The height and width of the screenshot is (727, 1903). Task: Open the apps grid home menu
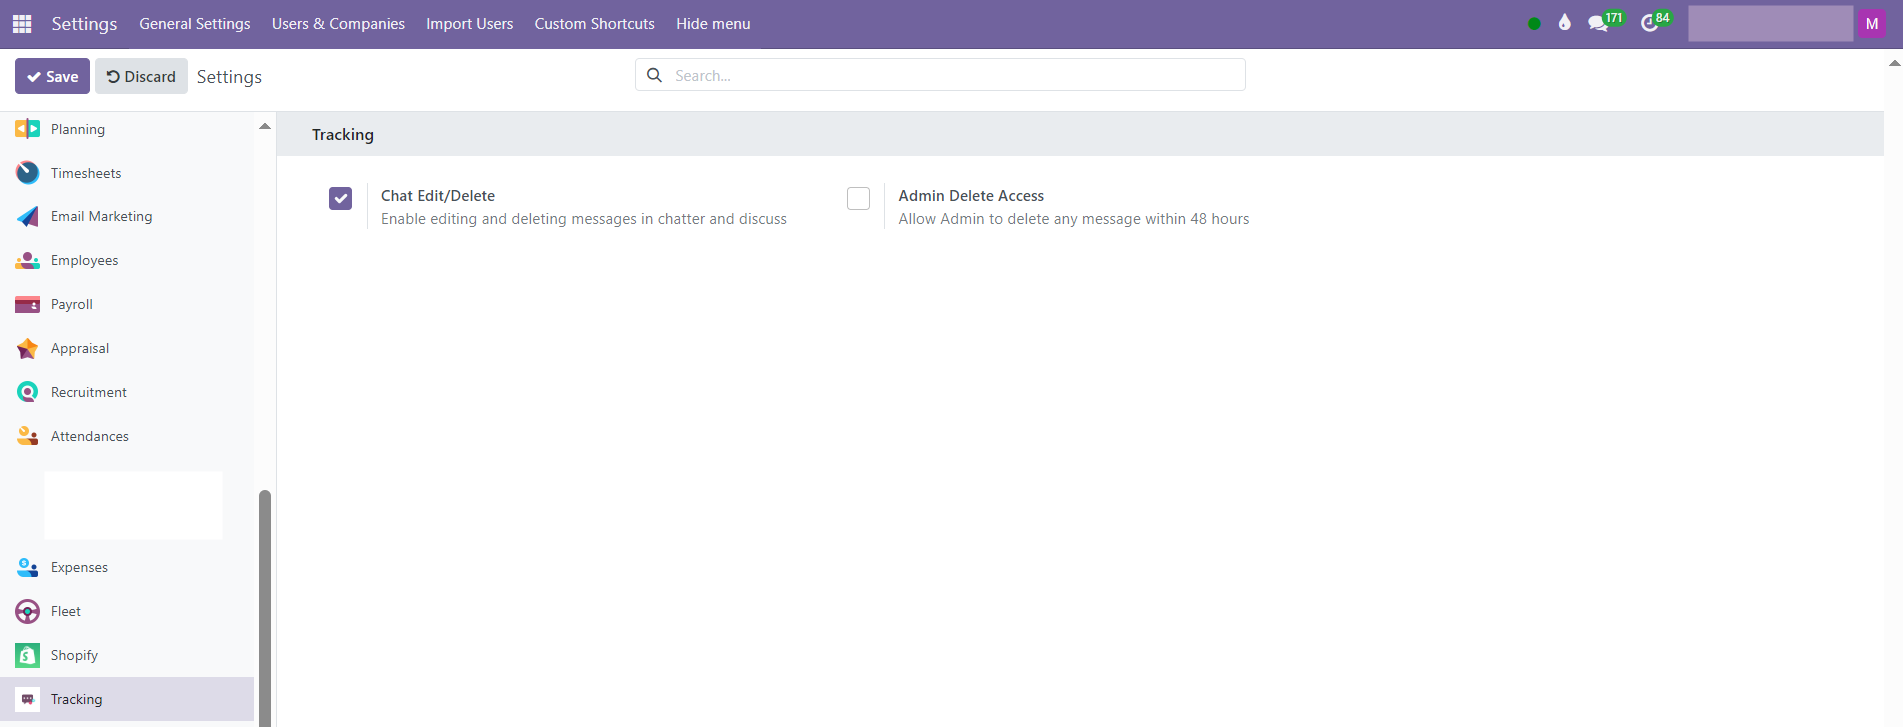pos(22,23)
